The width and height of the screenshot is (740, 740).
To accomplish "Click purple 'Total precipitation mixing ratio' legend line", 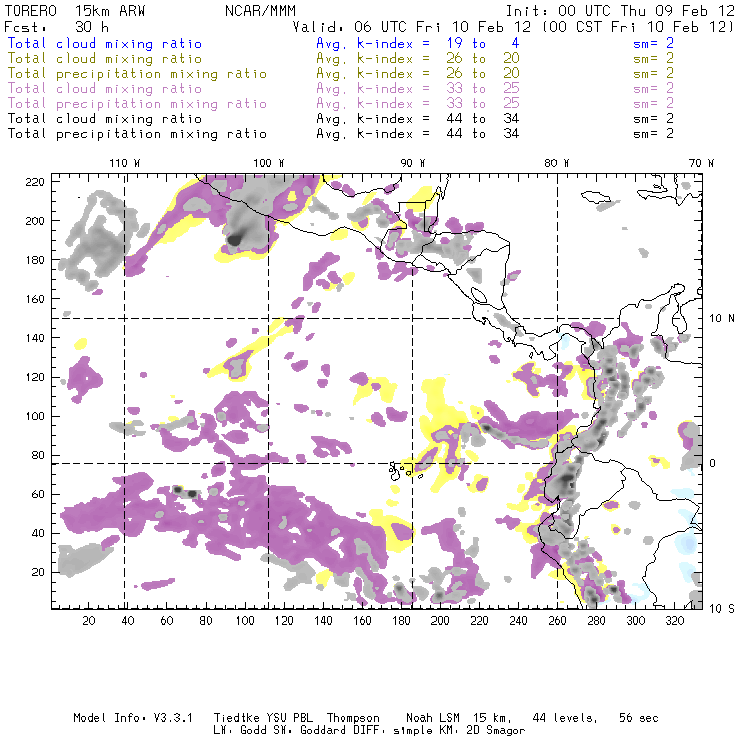I will click(137, 104).
